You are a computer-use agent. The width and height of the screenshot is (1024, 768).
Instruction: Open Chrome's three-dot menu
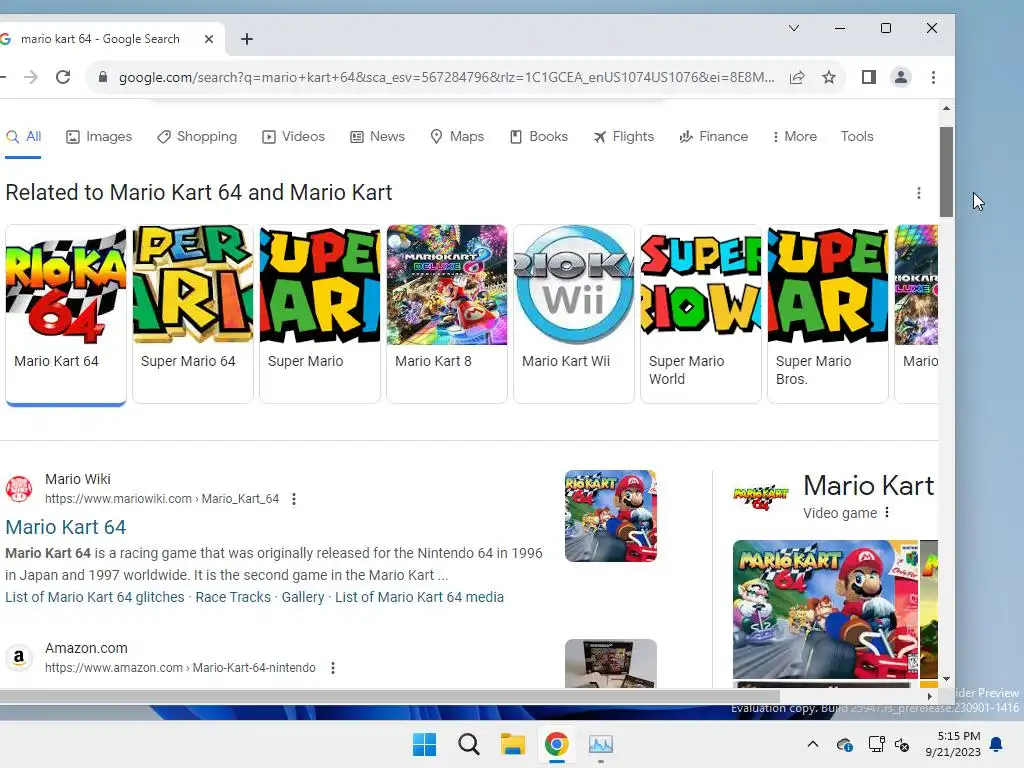933,77
